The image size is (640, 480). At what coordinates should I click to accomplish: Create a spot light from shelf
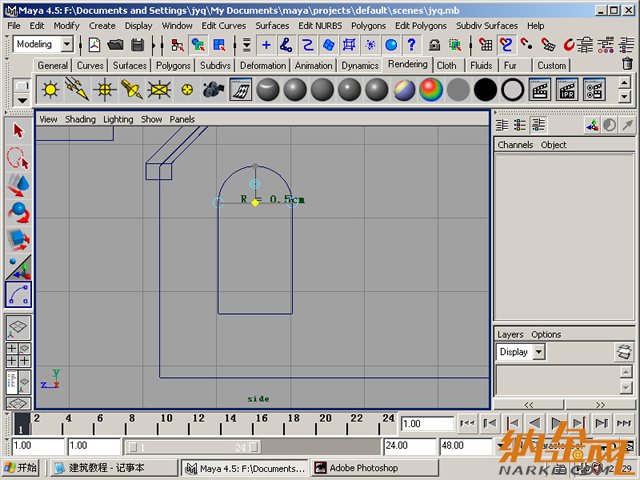pyautogui.click(x=131, y=90)
